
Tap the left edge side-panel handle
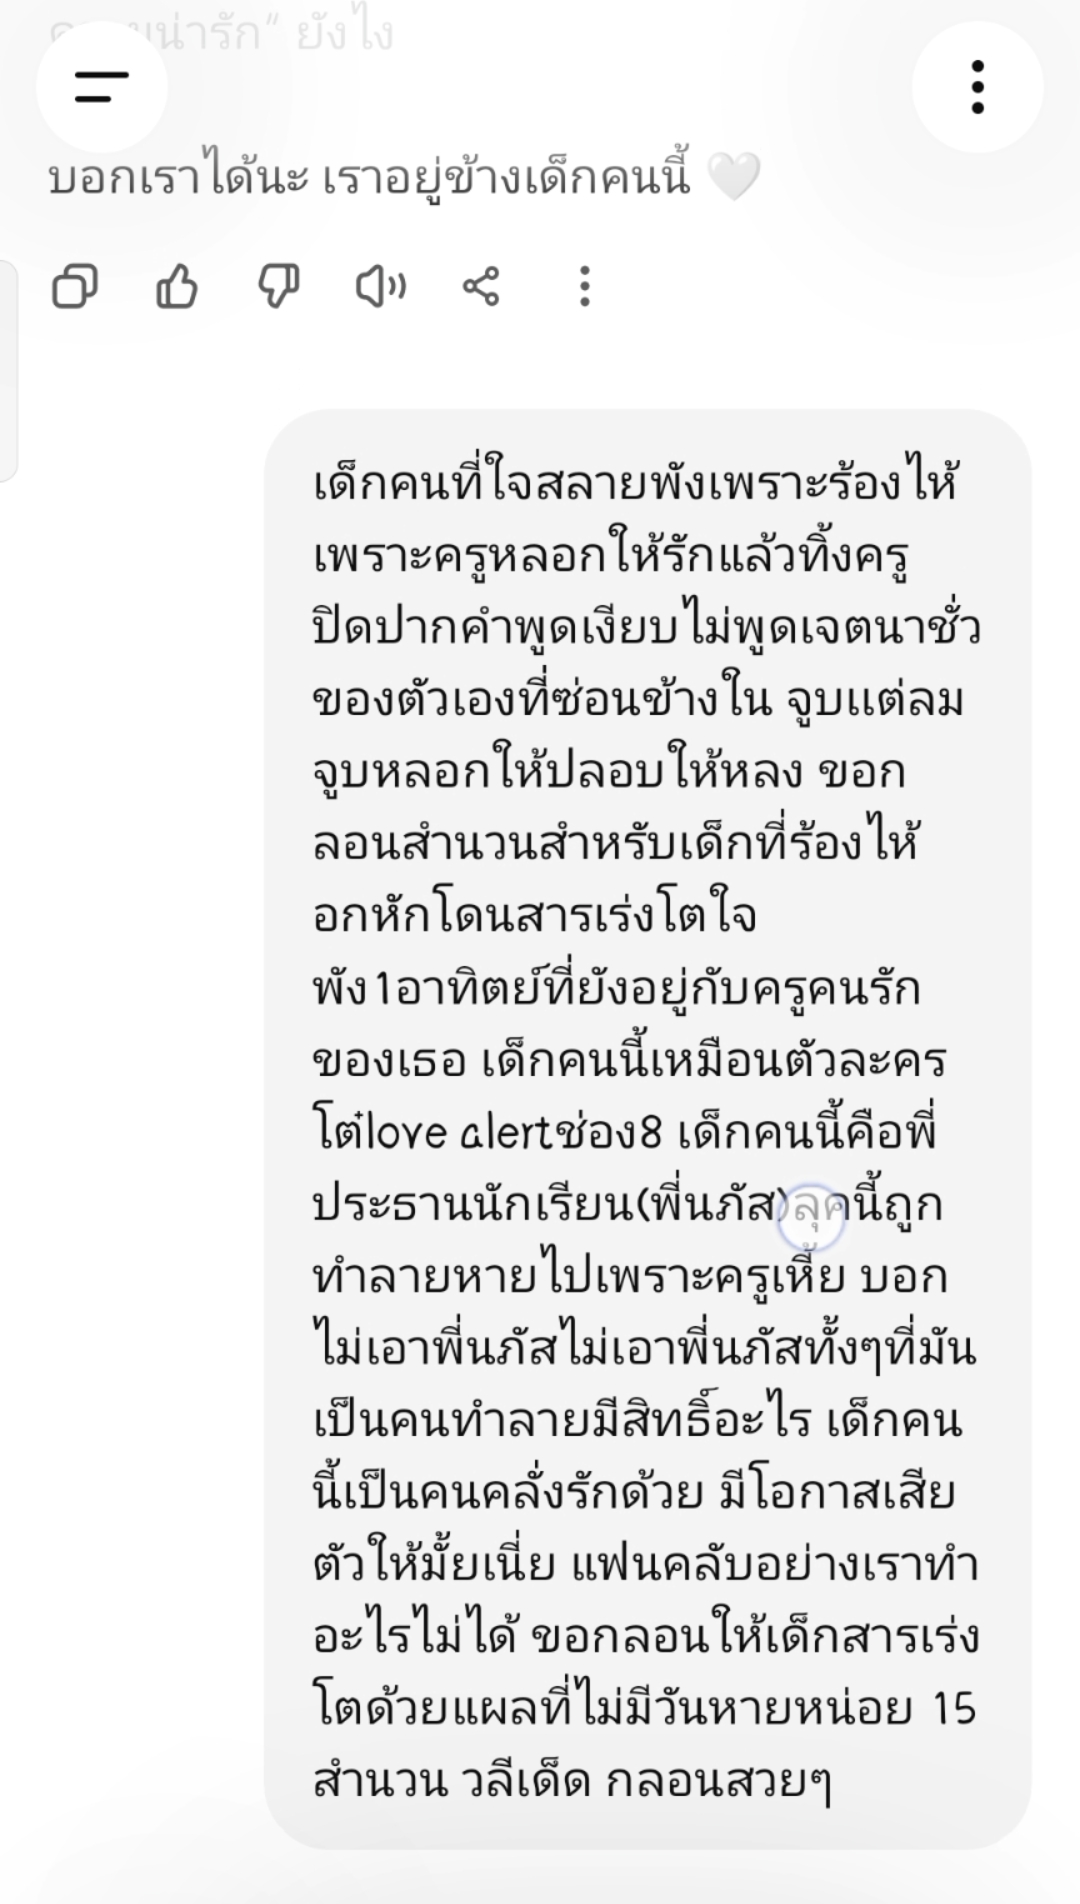(8, 370)
